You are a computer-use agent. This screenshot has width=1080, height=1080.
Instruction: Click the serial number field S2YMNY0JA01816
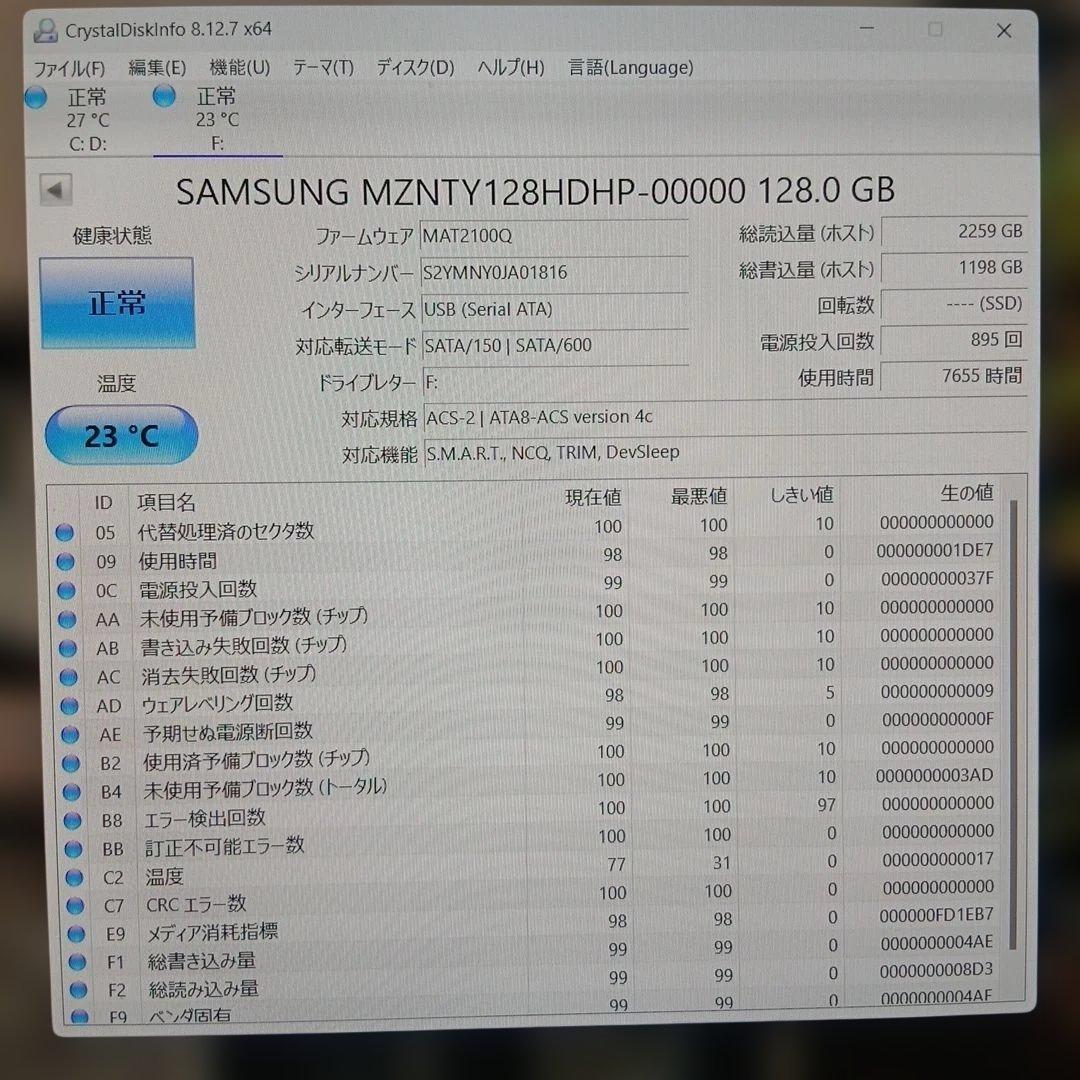click(x=555, y=272)
